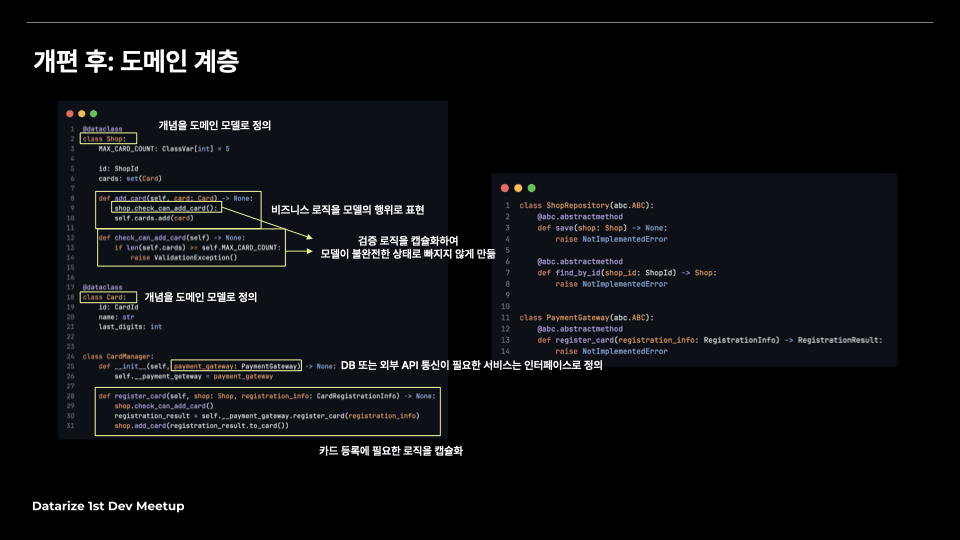Click 'def check_can_add_card(self) -> None:' line

(171, 238)
